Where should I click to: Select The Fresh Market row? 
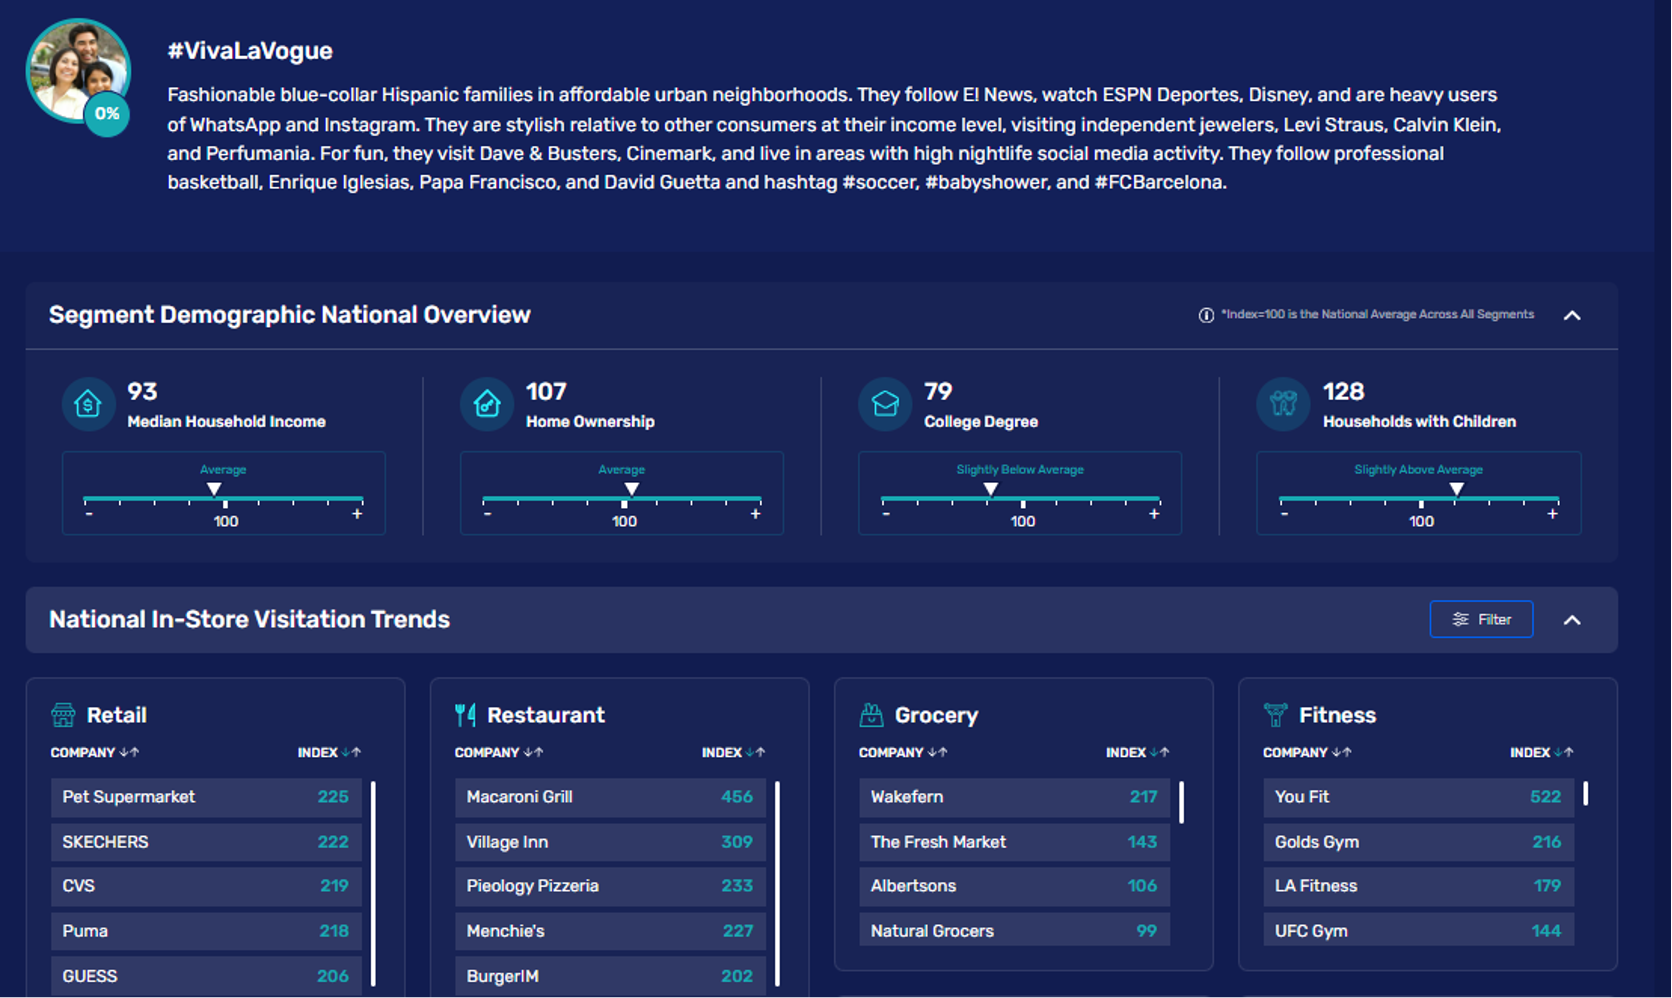pyautogui.click(x=1014, y=842)
